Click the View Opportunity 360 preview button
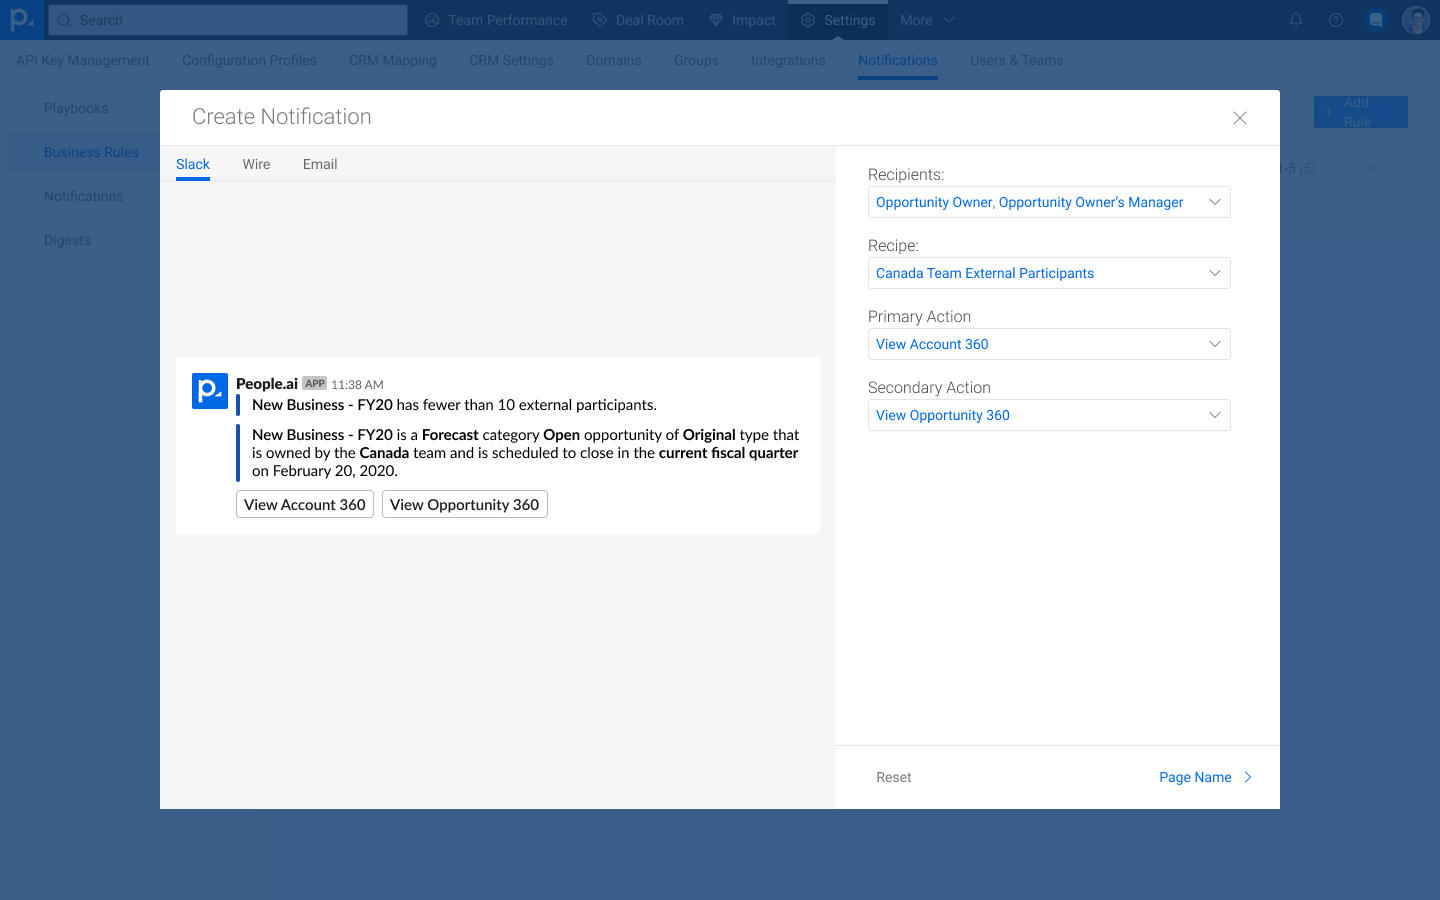The height and width of the screenshot is (900, 1440). [464, 504]
